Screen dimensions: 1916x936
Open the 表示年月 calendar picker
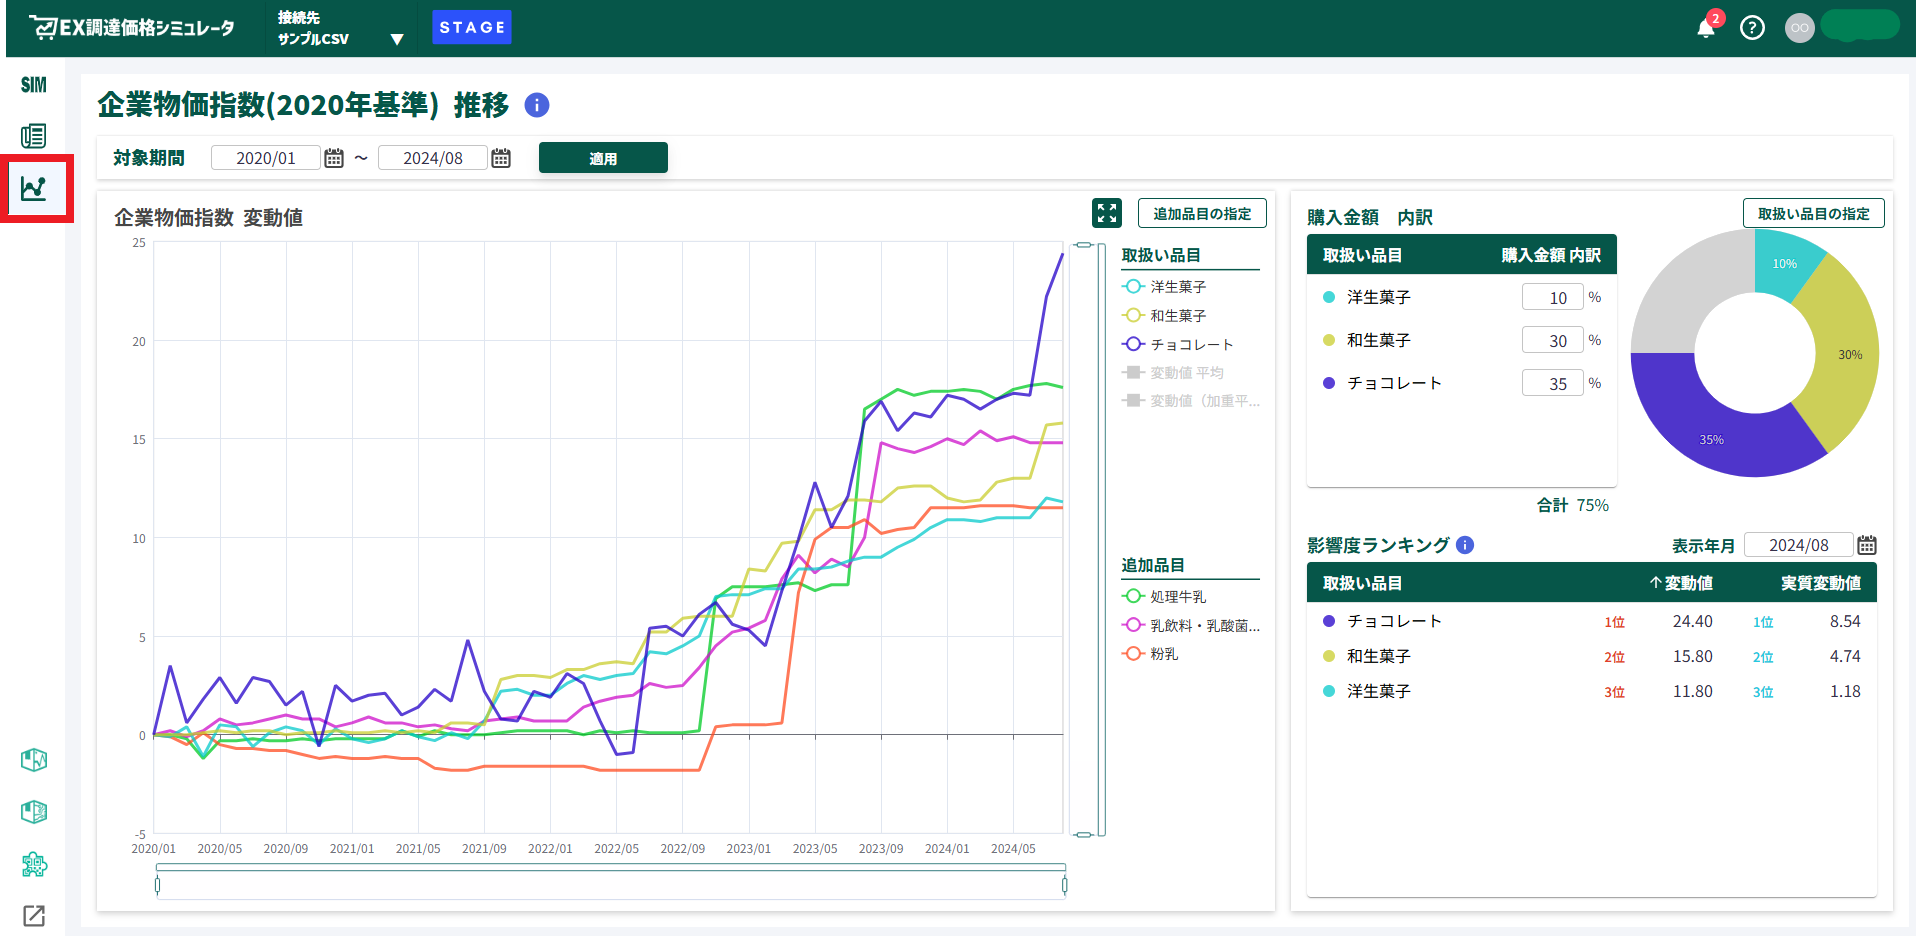pyautogui.click(x=1866, y=545)
